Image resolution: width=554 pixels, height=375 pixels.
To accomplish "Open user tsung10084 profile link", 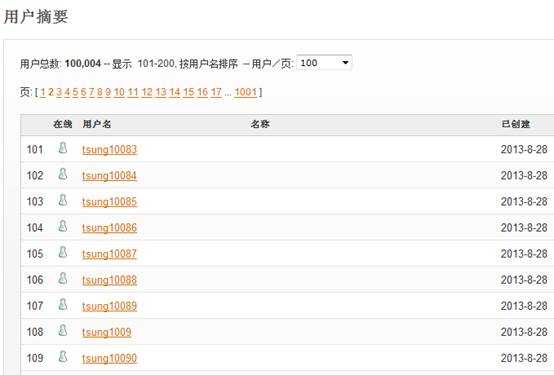I will point(110,176).
